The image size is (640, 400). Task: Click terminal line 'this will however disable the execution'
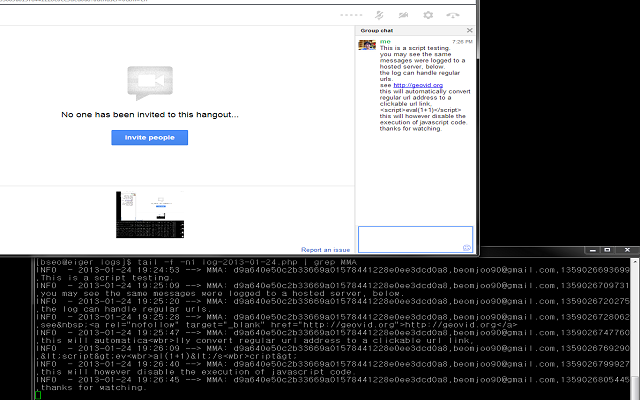(x=198, y=372)
